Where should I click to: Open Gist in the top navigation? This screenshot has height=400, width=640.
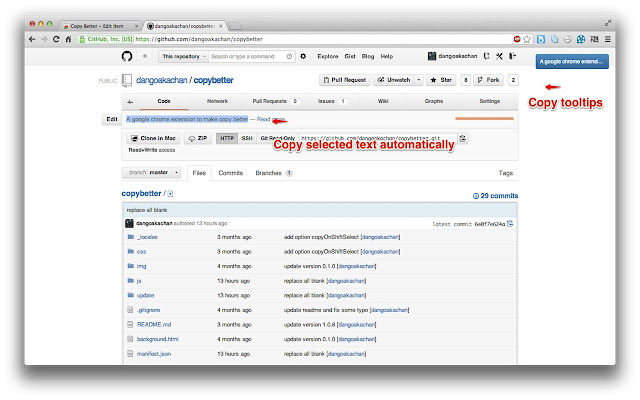pyautogui.click(x=350, y=56)
